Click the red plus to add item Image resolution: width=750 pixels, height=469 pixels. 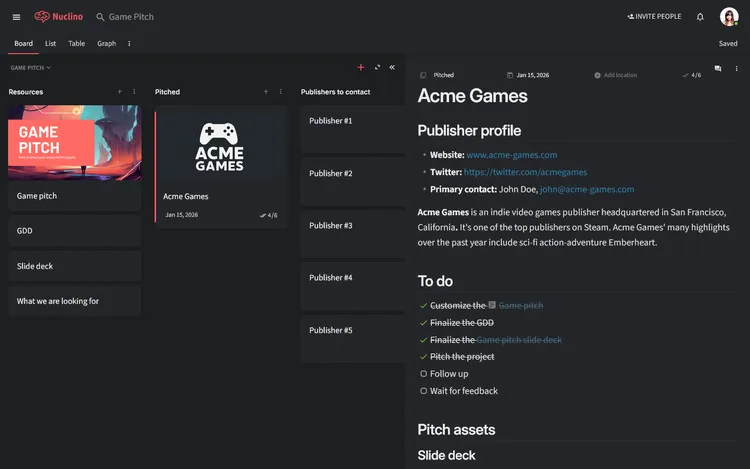pyautogui.click(x=361, y=67)
